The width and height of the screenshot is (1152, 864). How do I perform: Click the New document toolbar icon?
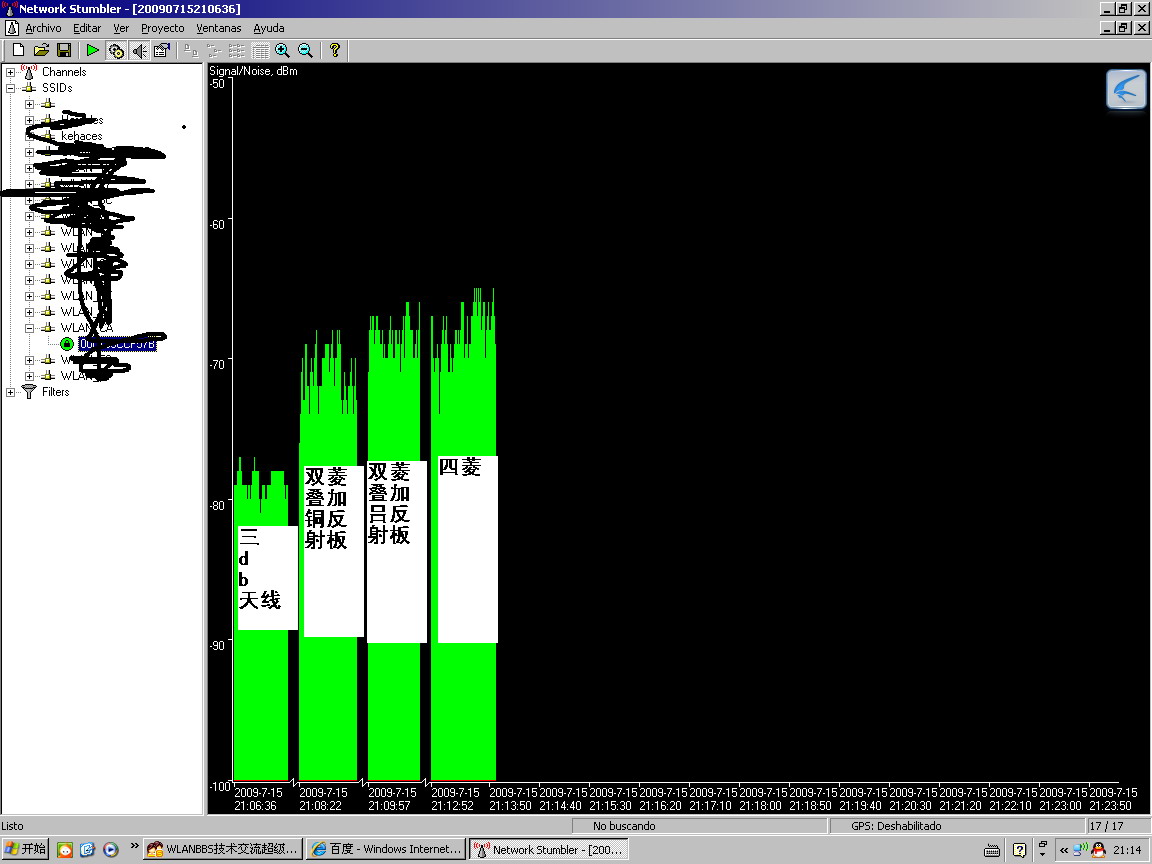[x=18, y=50]
